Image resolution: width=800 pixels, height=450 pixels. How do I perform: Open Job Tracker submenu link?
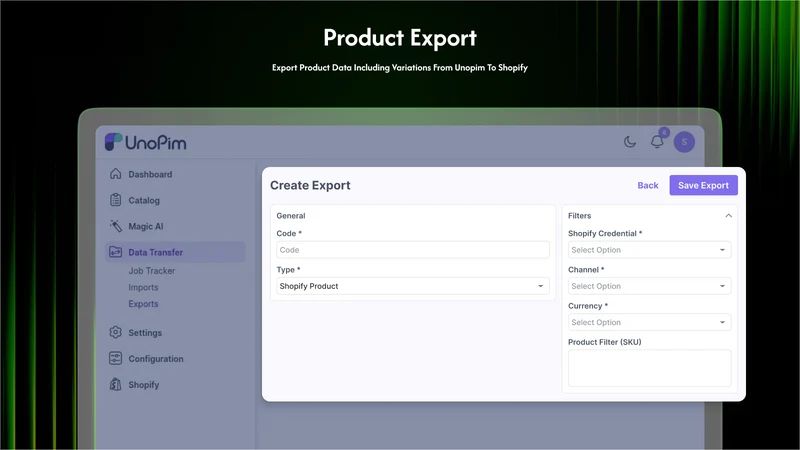coord(152,271)
